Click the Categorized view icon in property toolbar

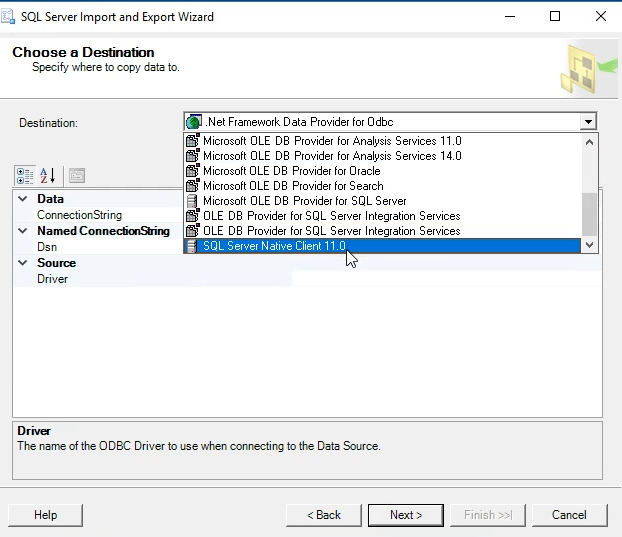pos(25,176)
